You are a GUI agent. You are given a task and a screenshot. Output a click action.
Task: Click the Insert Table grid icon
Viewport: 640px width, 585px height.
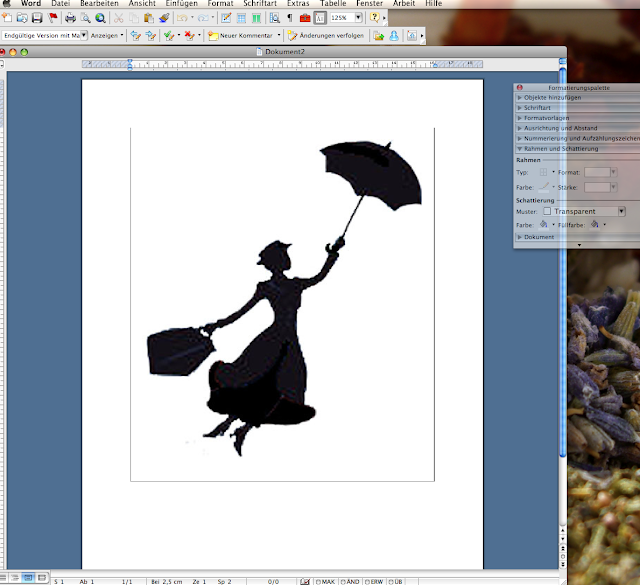241,18
